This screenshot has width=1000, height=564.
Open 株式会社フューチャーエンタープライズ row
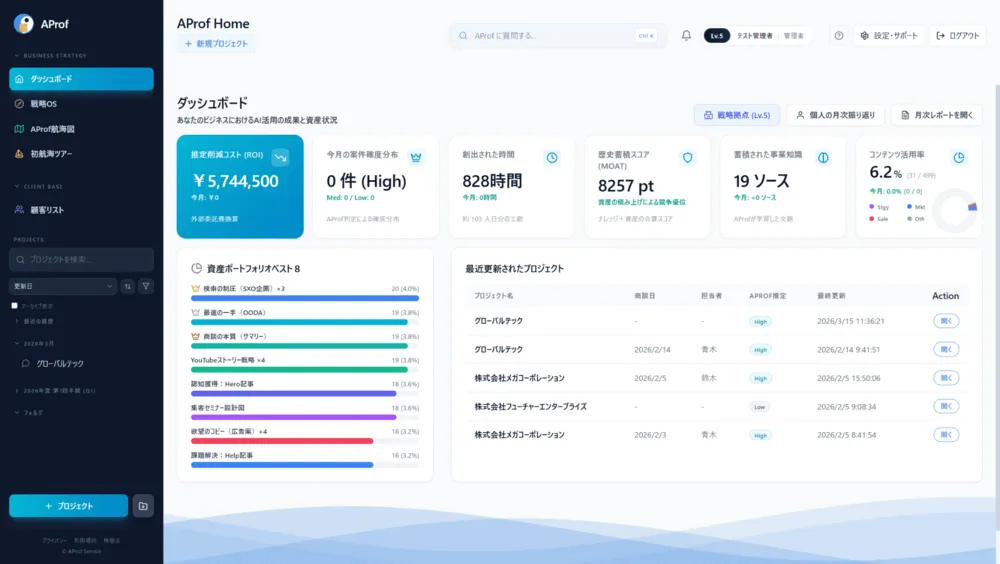946,406
